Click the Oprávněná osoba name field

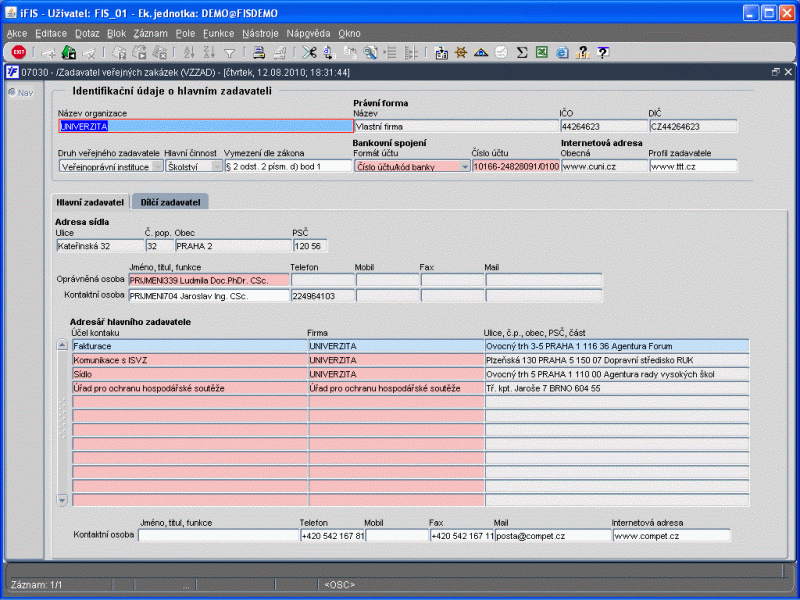pos(209,280)
